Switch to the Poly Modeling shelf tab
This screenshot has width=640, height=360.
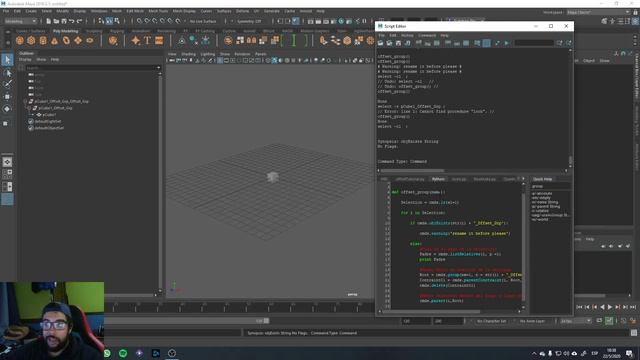click(65, 31)
